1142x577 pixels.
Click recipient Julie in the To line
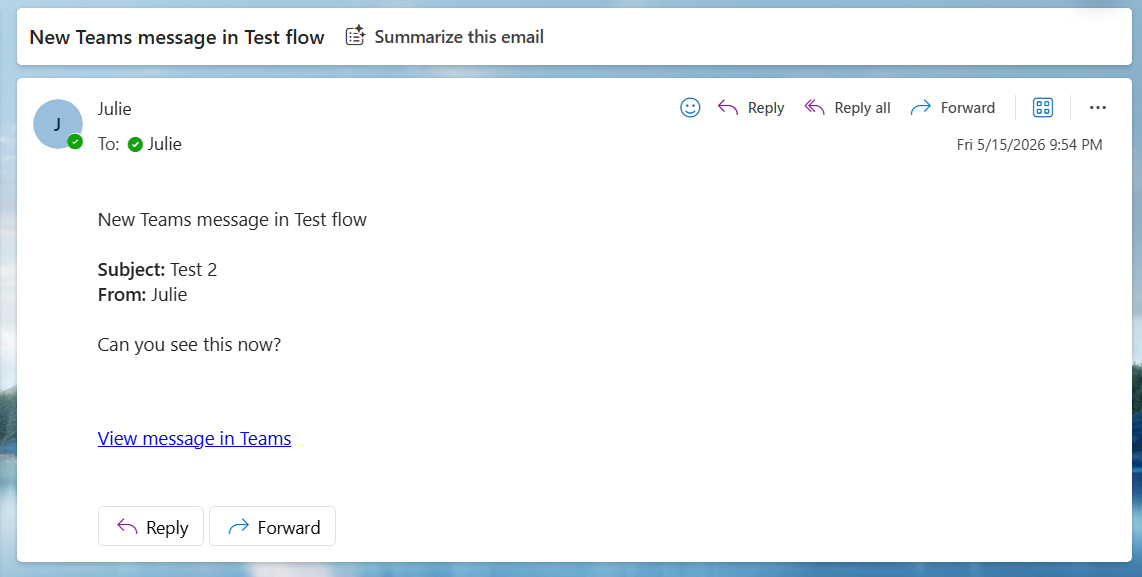165,144
